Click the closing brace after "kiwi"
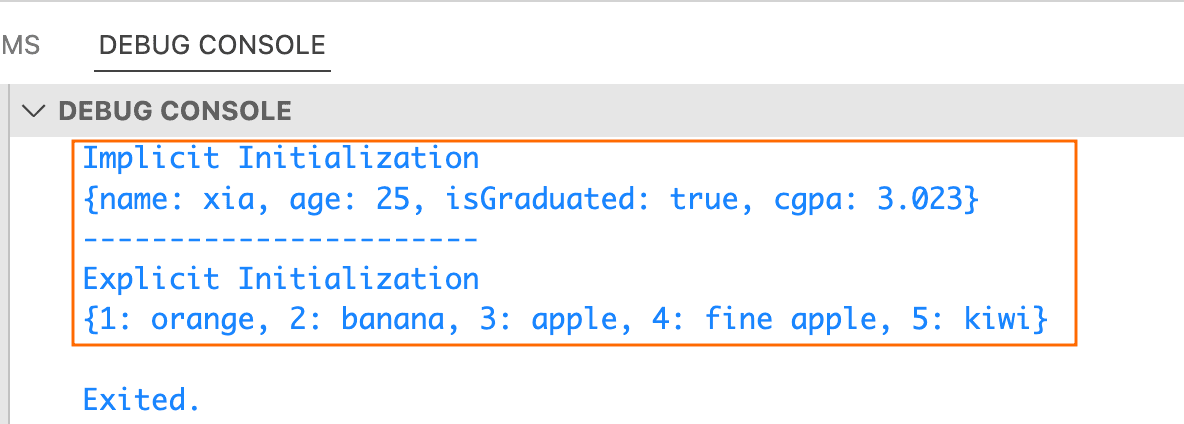This screenshot has width=1184, height=424. pos(1041,319)
